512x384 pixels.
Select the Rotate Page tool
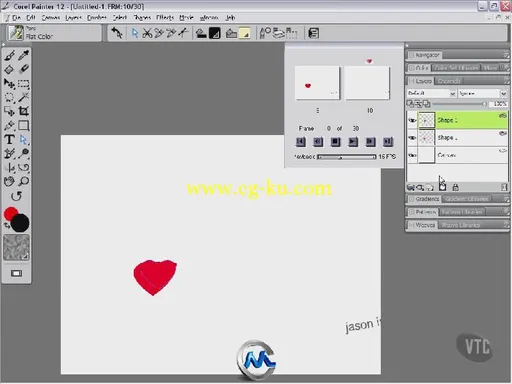[x=16, y=196]
